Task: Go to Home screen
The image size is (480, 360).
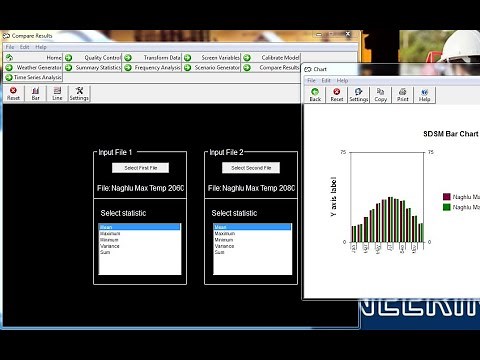Action: pos(33,58)
